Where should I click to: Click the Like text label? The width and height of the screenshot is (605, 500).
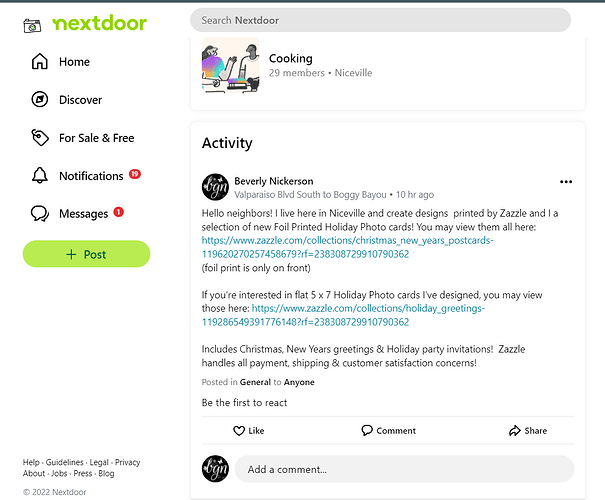pos(256,431)
